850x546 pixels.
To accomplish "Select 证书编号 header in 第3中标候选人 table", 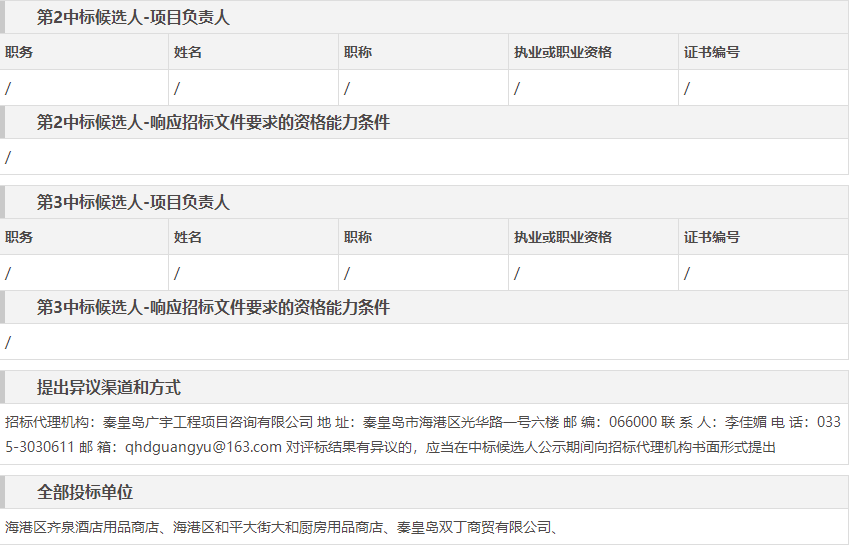I will point(712,237).
